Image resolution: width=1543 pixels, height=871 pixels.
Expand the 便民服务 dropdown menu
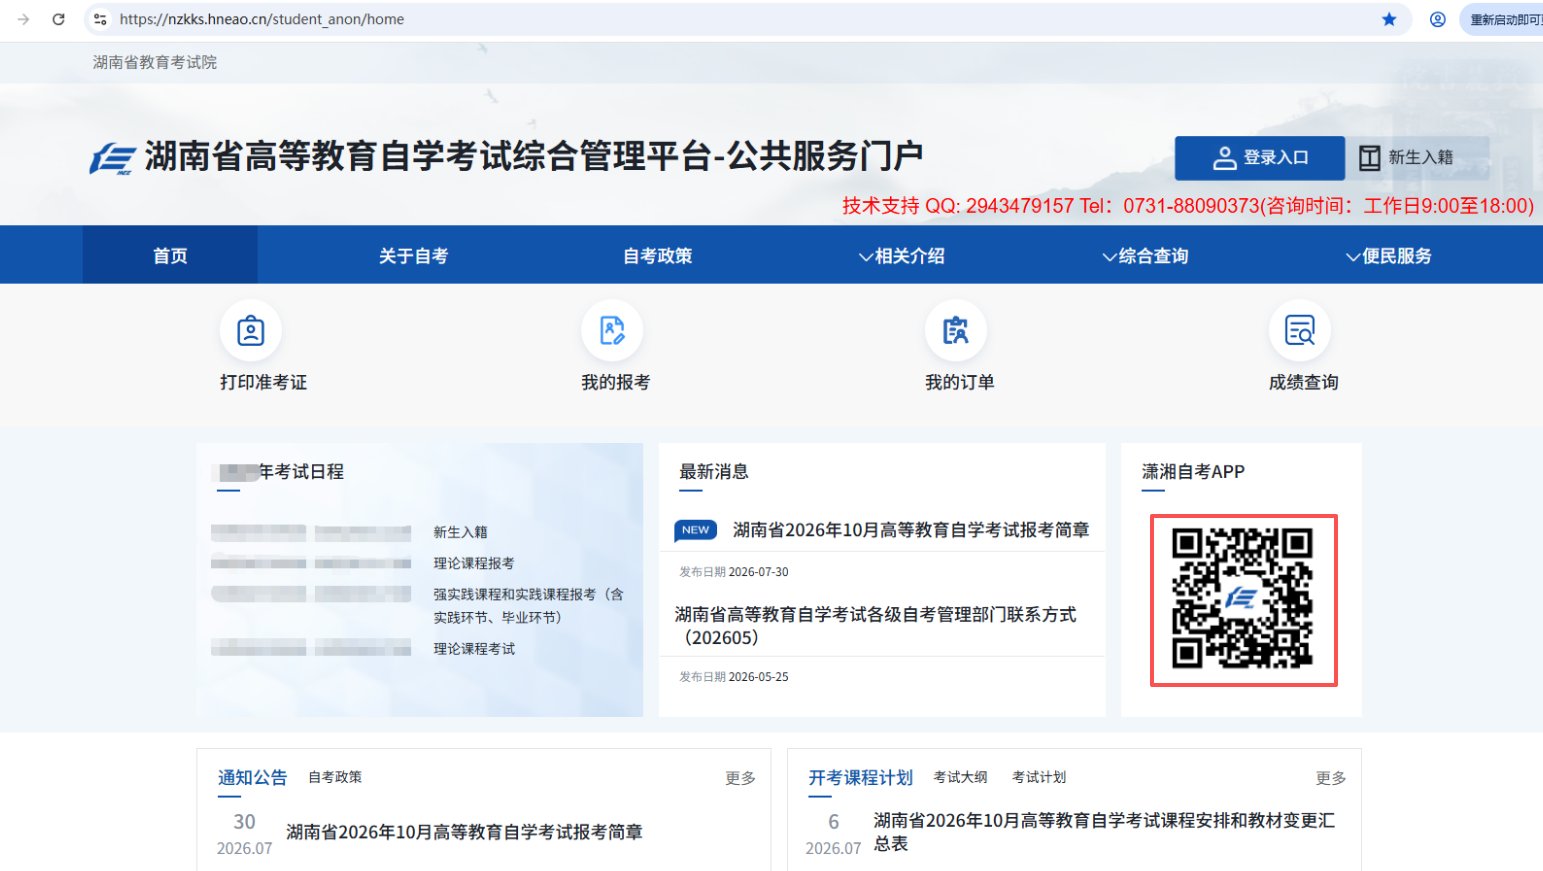[1388, 256]
